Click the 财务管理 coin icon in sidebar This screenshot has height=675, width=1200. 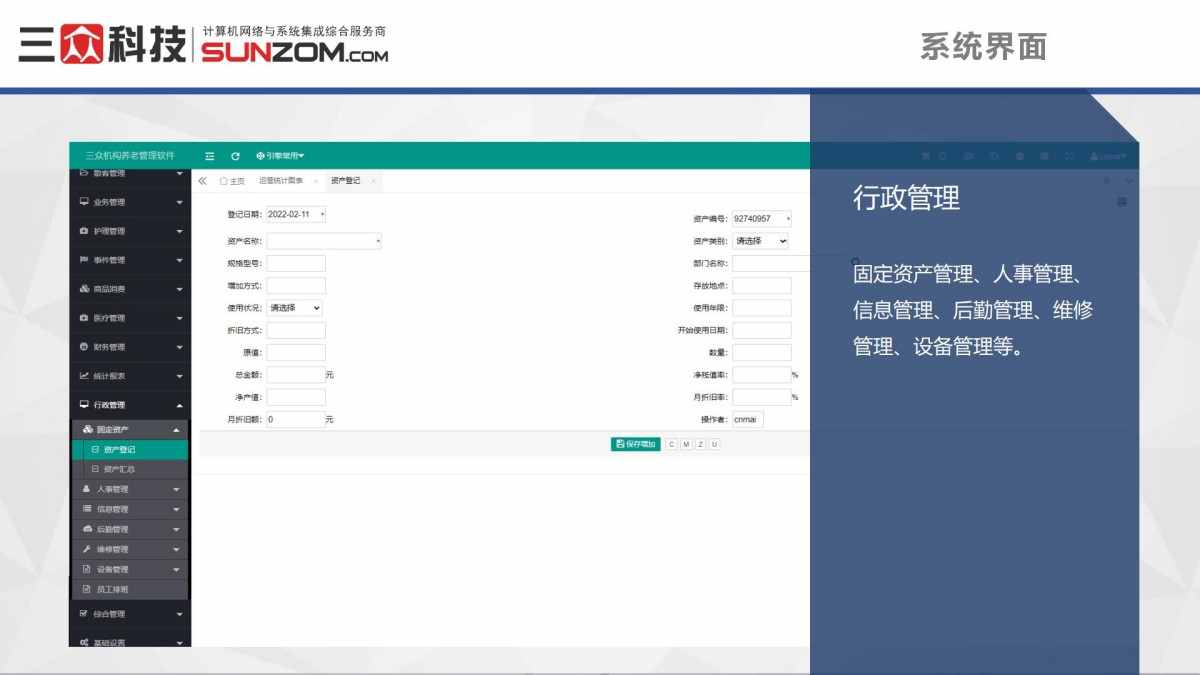(84, 346)
